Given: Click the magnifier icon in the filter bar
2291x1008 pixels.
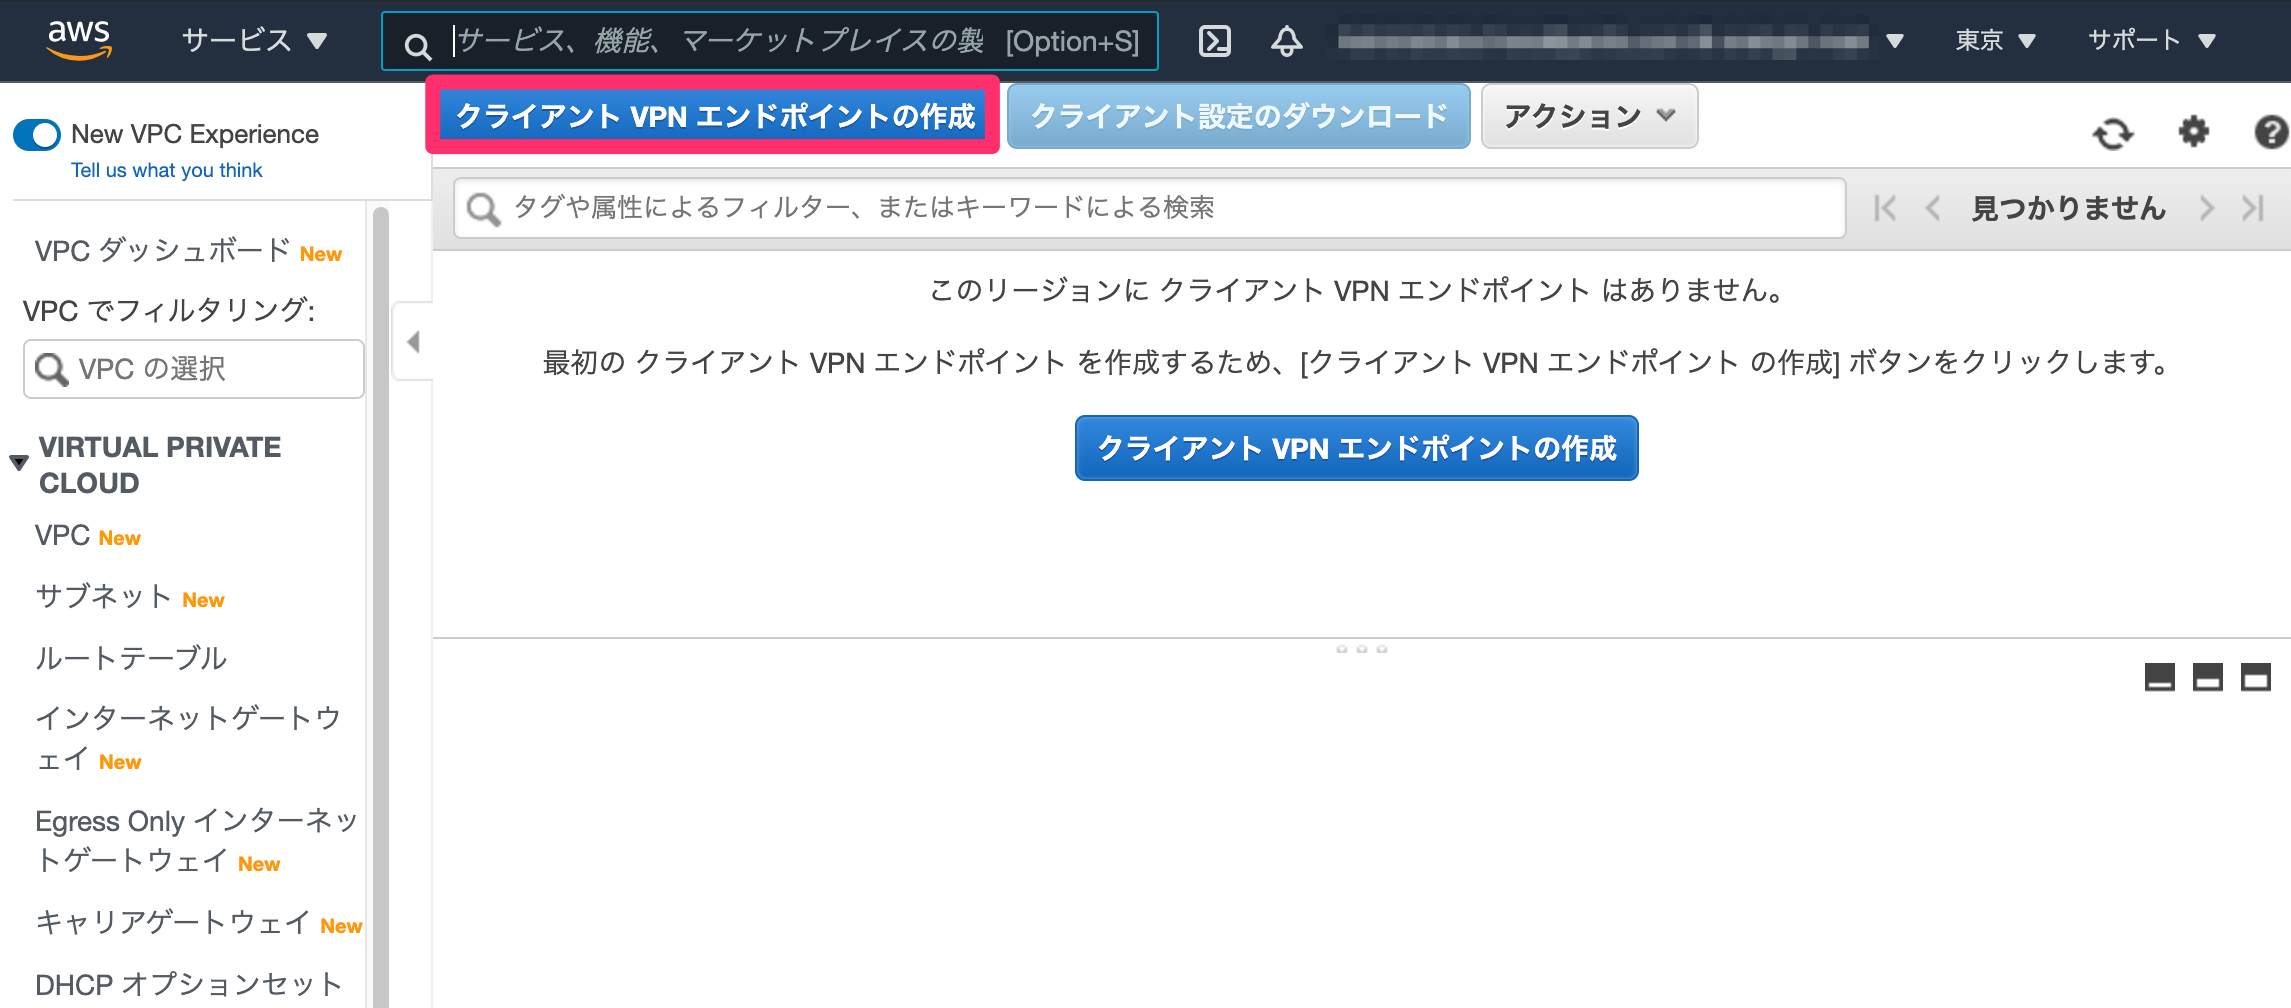Looking at the screenshot, I should pos(484,209).
